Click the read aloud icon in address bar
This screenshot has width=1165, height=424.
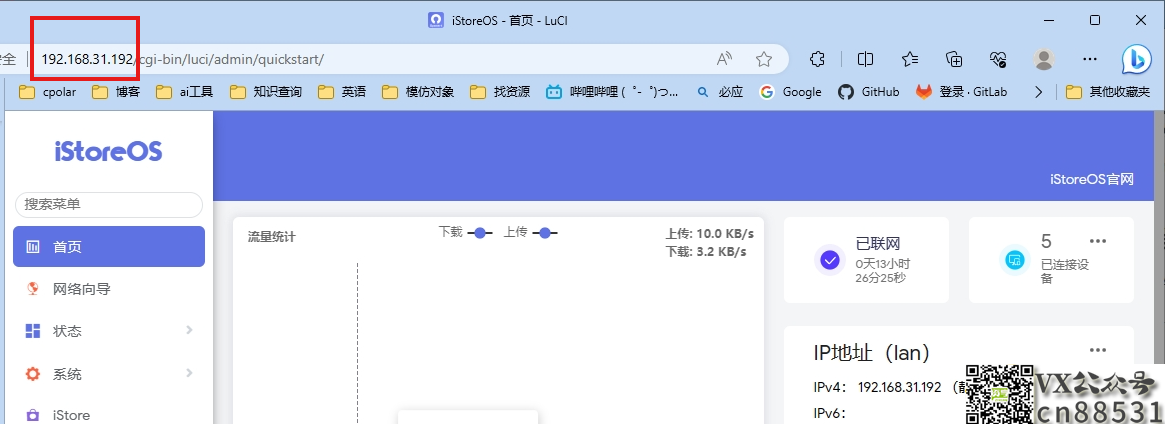tap(724, 59)
